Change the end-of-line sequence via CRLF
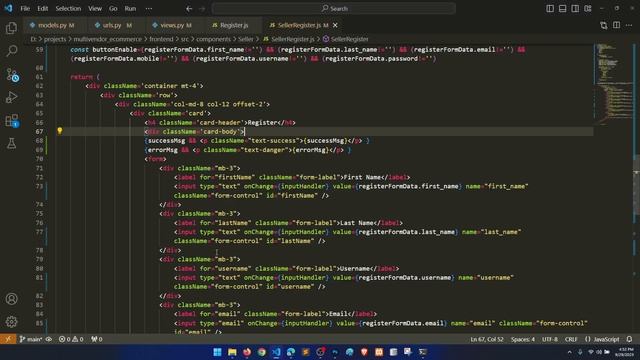Screen dimensions: 640x360 coord(571,339)
